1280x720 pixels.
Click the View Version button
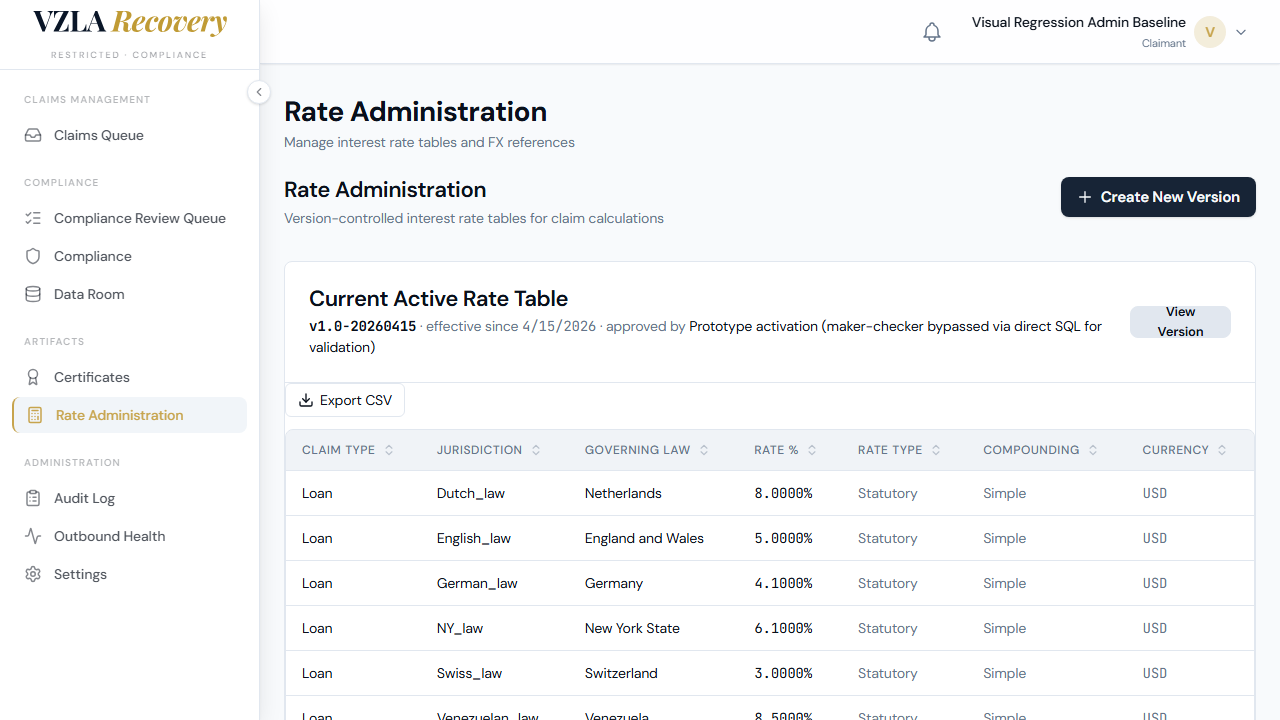click(x=1180, y=322)
